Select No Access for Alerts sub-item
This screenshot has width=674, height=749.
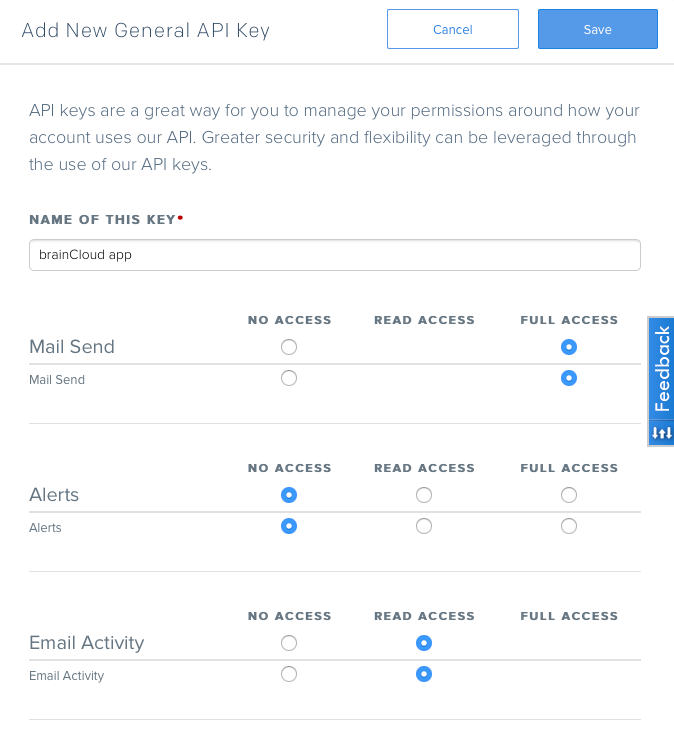289,526
